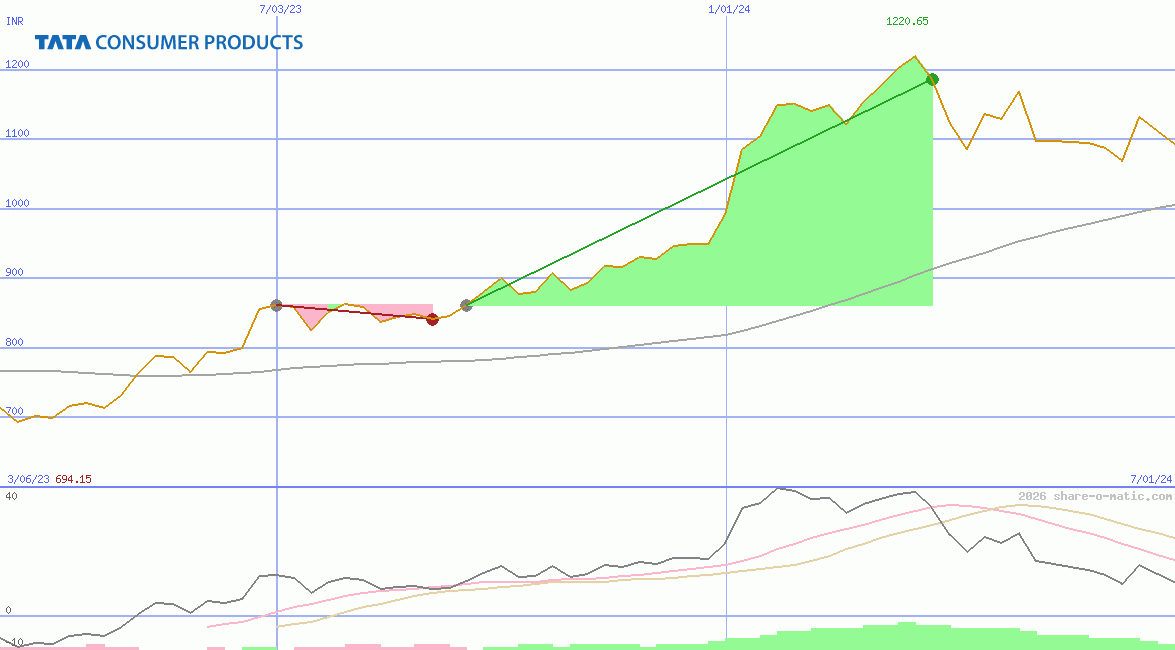Viewport: 1175px width, 650px height.
Task: Click the green endpoint marker near 1220.65 peak
Action: coord(932,78)
